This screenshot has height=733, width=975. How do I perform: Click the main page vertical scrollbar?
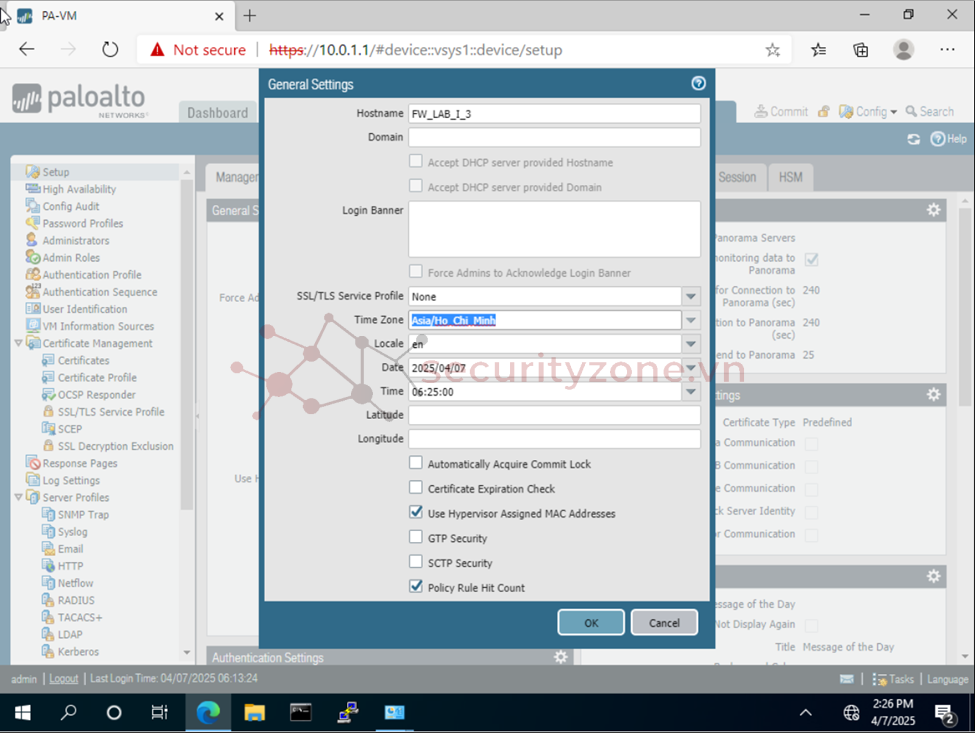964,307
